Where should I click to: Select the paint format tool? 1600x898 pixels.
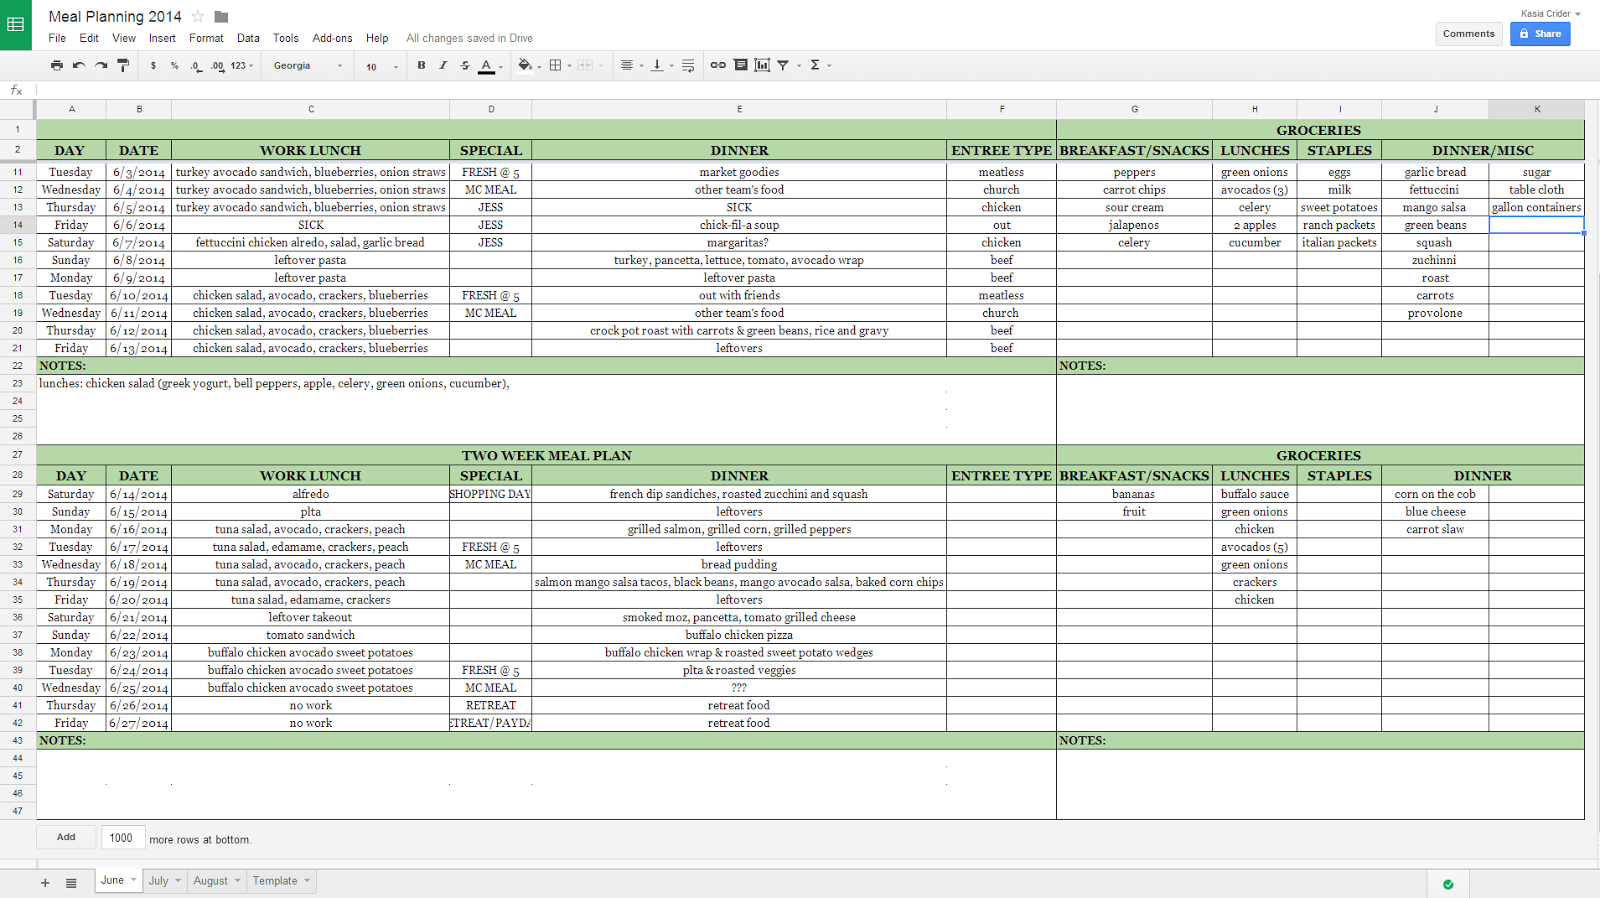pos(123,65)
